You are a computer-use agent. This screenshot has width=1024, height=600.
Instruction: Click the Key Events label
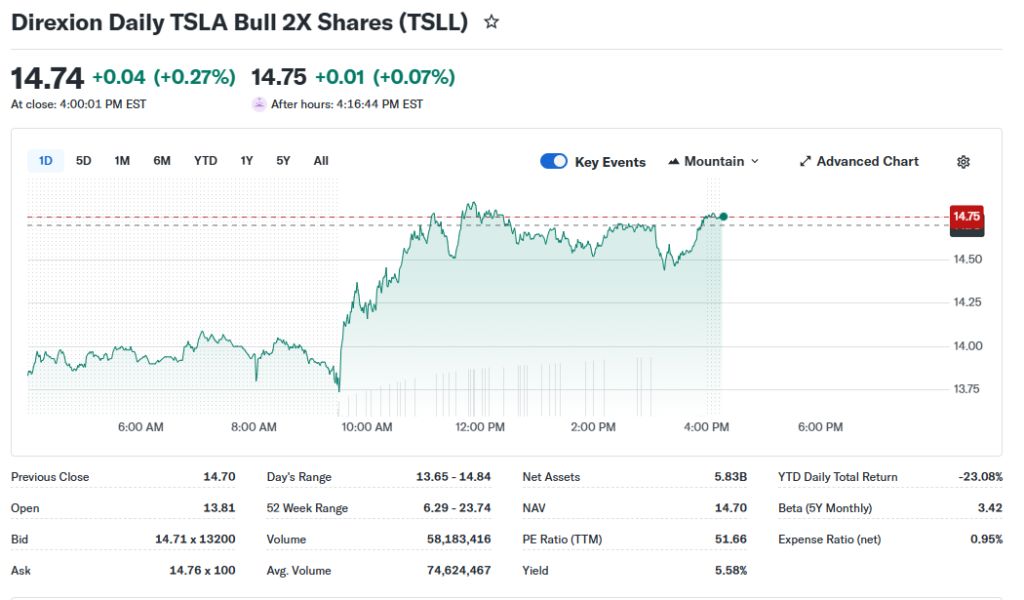610,162
